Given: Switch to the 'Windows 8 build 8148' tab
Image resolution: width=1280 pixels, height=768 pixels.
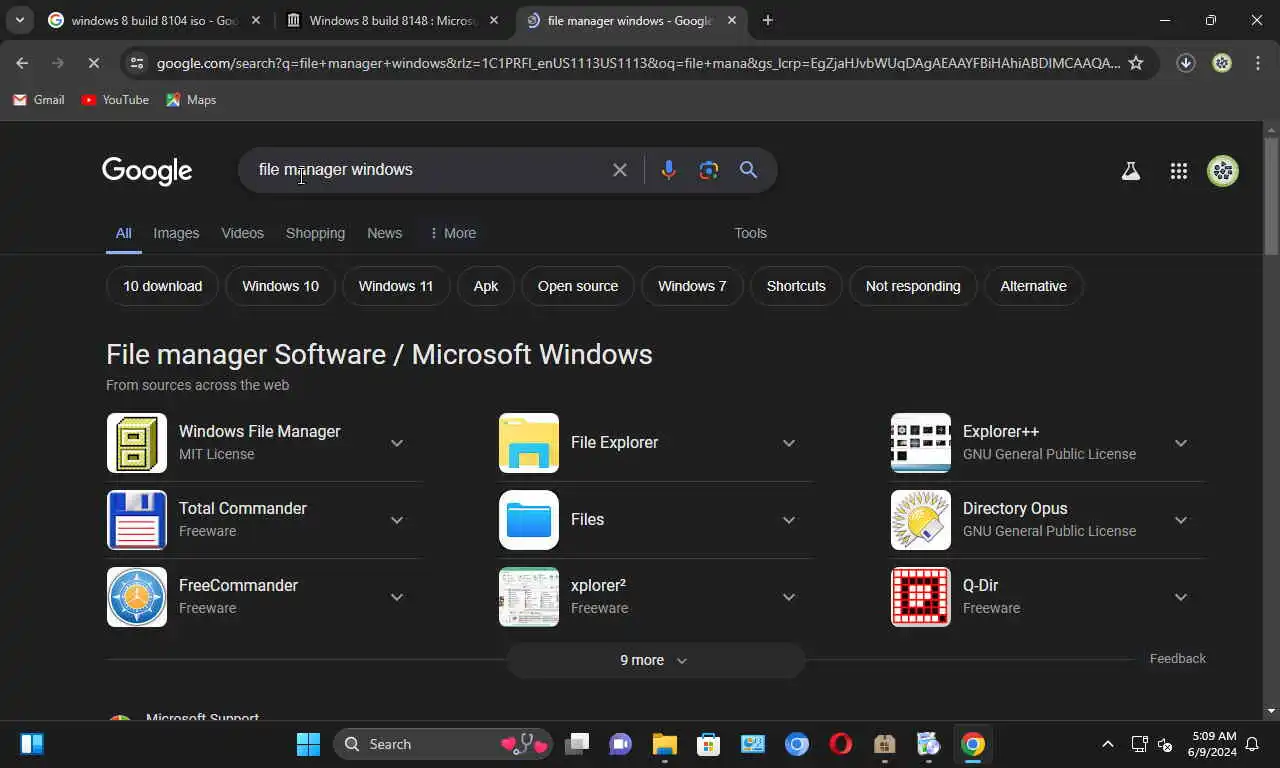Looking at the screenshot, I should (393, 20).
